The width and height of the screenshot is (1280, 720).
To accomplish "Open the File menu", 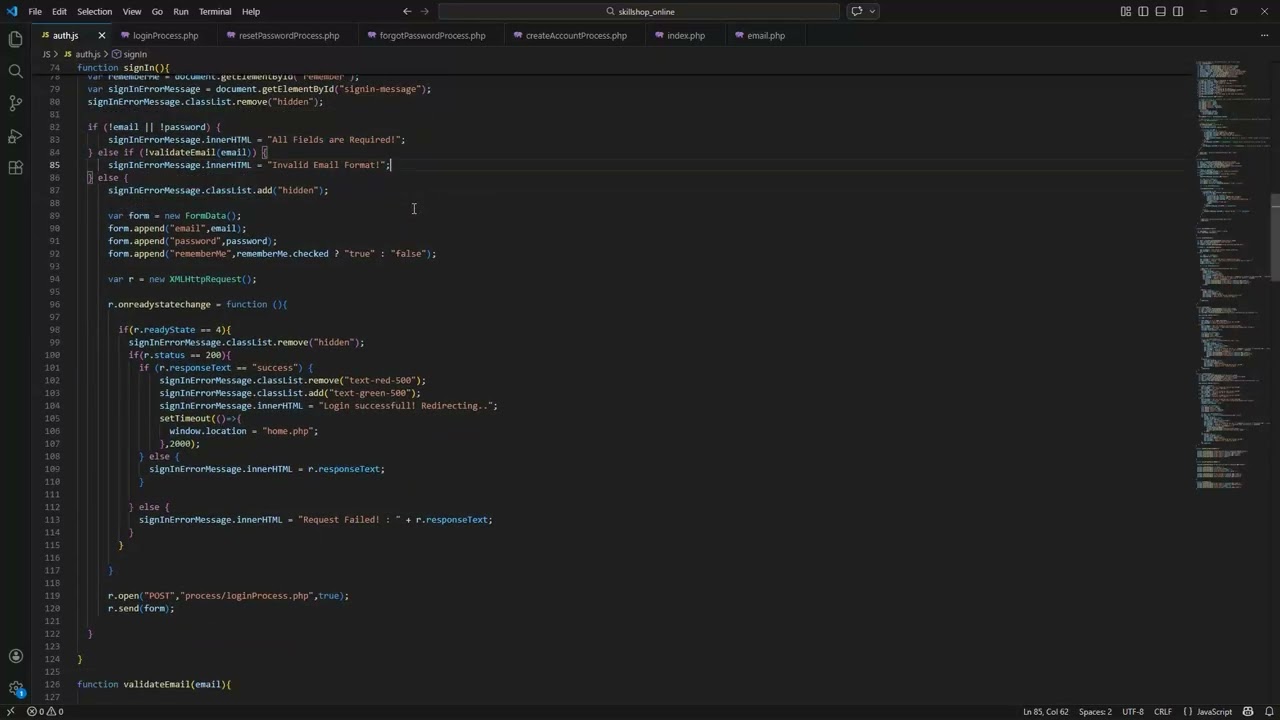I will (35, 11).
